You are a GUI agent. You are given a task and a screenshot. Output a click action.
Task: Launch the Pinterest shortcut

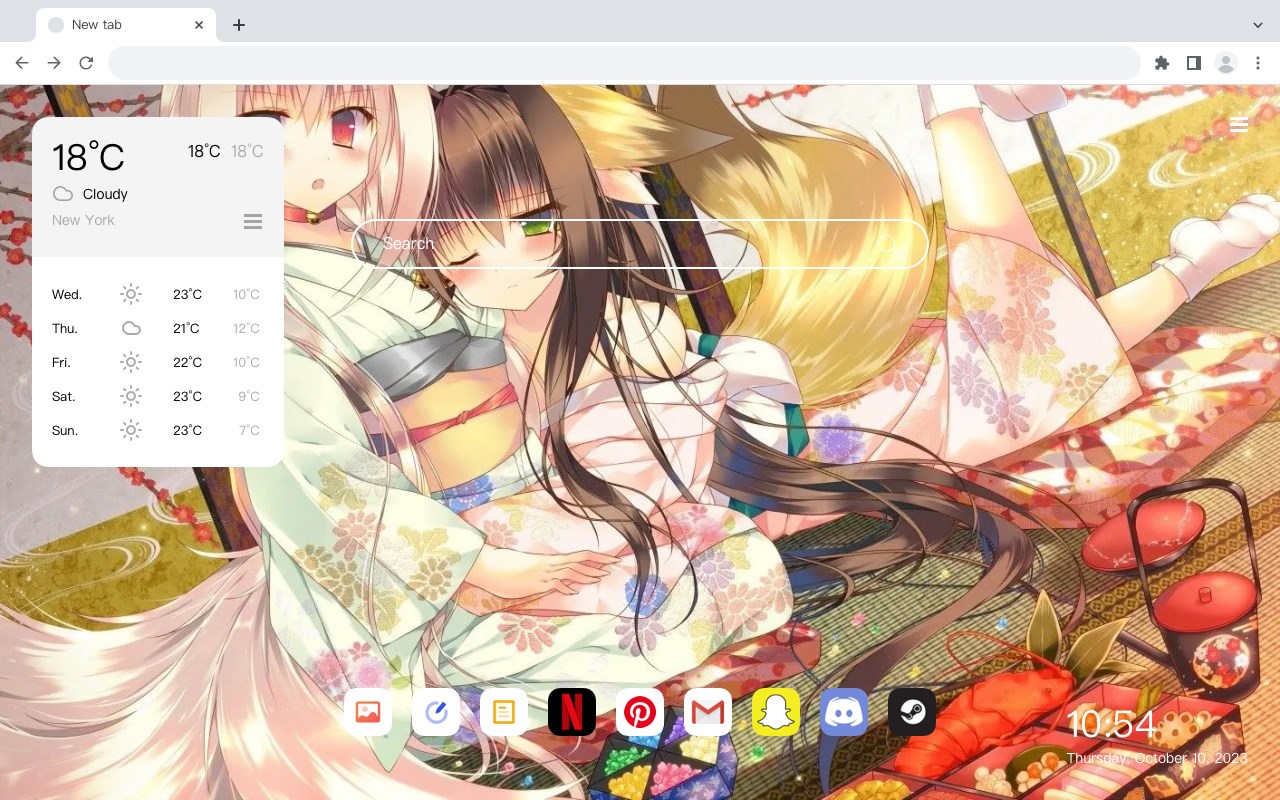(x=640, y=712)
